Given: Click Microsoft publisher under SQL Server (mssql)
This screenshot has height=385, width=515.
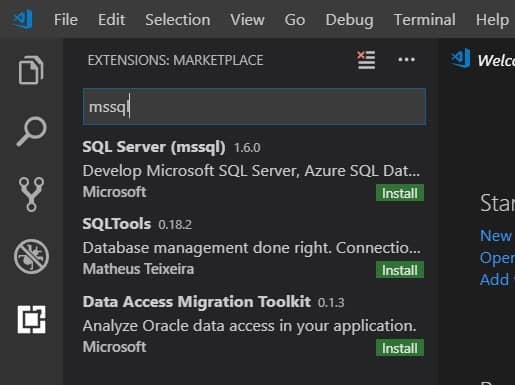Looking at the screenshot, I should (x=114, y=192).
